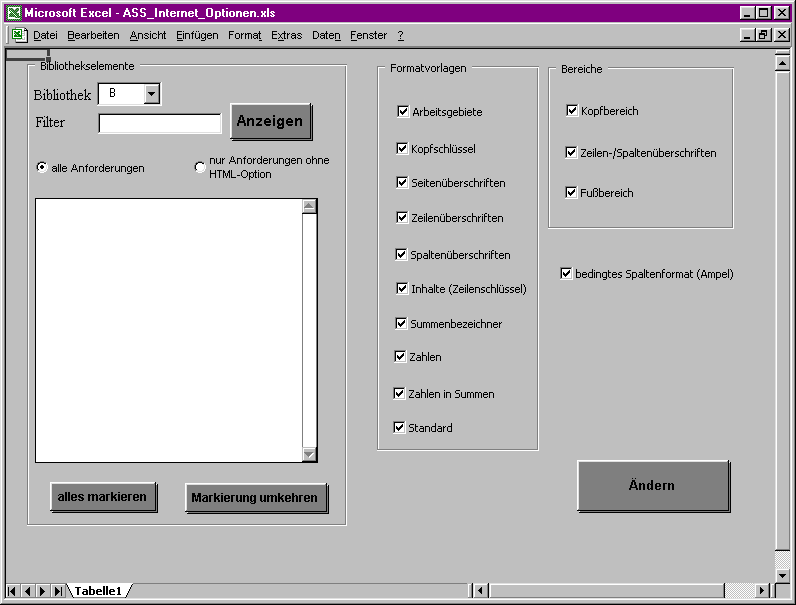Screen dimensions: 796x605
Task: Open the Format menu
Action: [244, 35]
